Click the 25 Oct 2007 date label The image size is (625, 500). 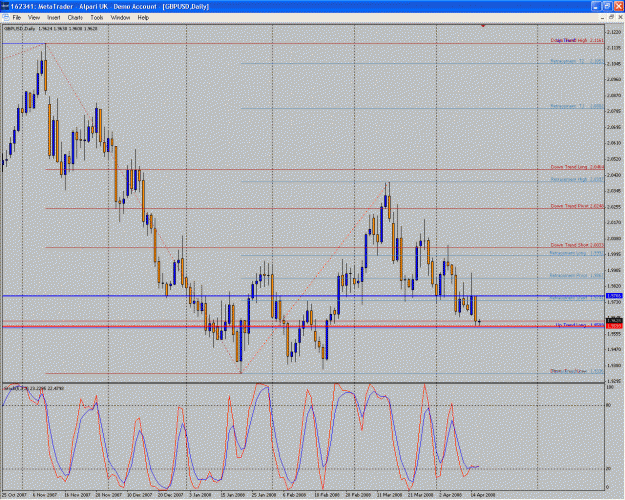click(x=14, y=494)
